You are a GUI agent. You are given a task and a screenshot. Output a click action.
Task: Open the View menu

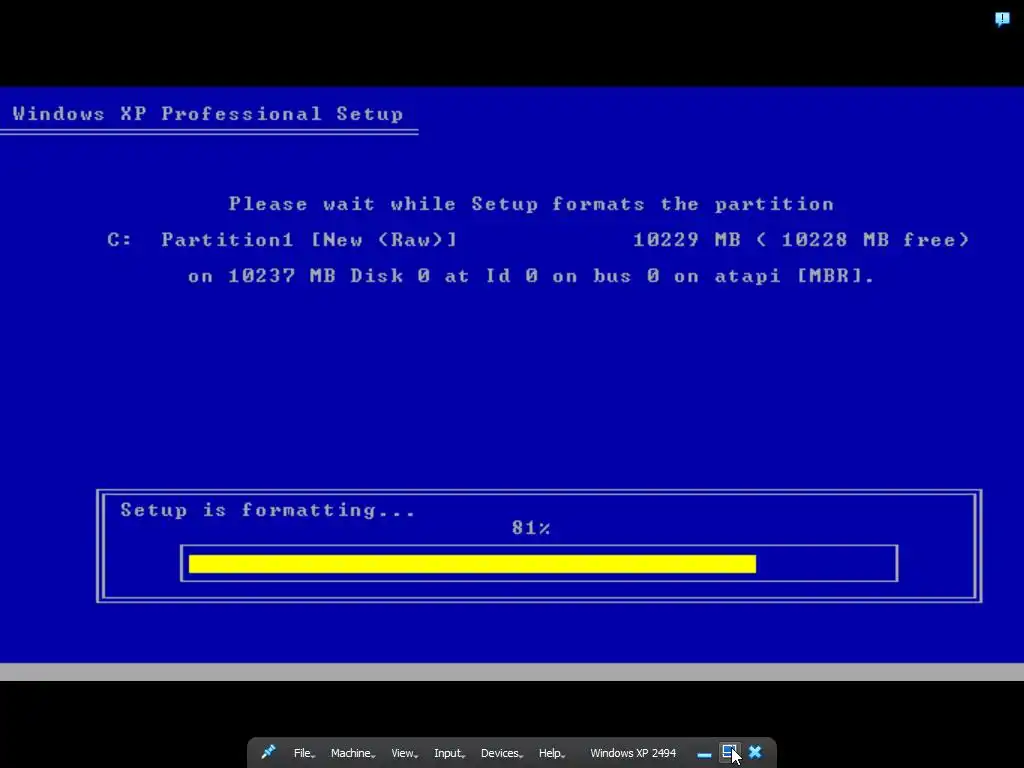[404, 753]
